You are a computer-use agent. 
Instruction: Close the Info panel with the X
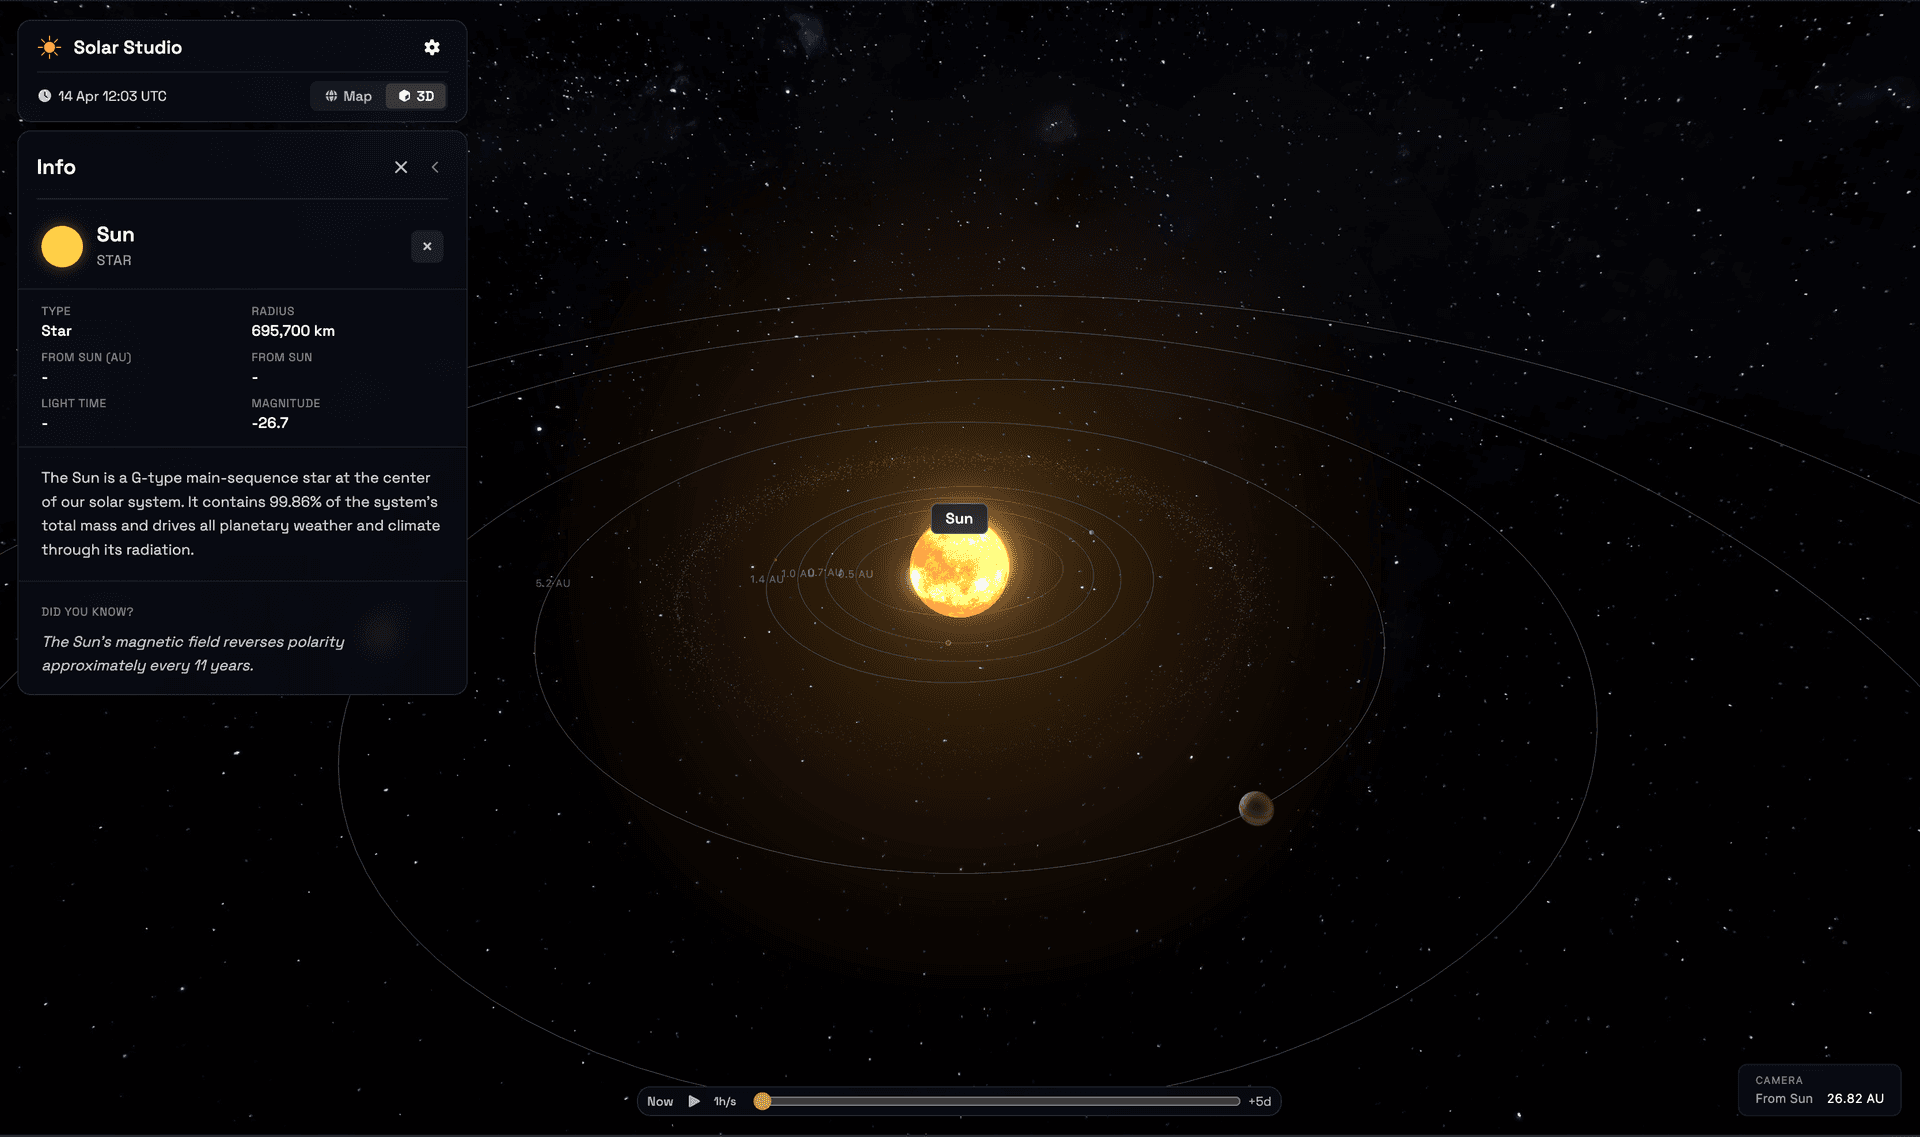coord(401,167)
